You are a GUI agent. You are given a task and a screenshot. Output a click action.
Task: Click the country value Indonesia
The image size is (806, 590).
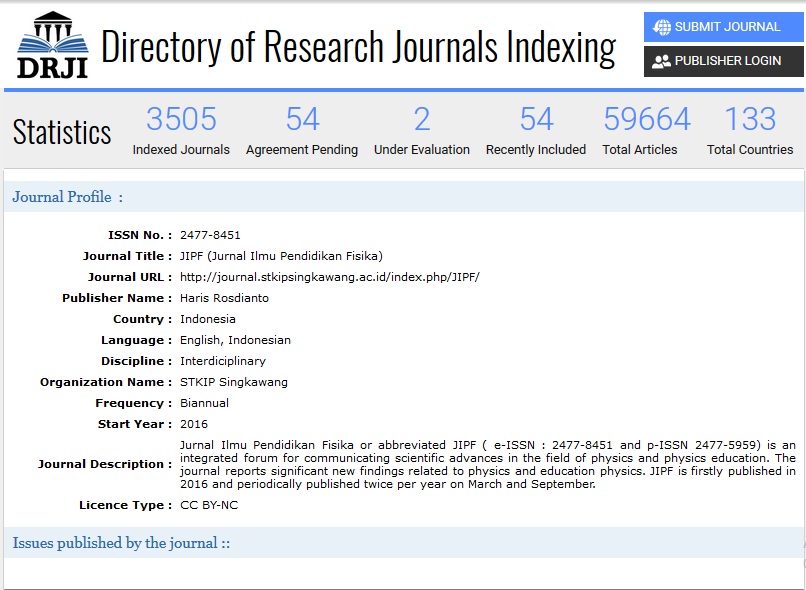coord(208,319)
